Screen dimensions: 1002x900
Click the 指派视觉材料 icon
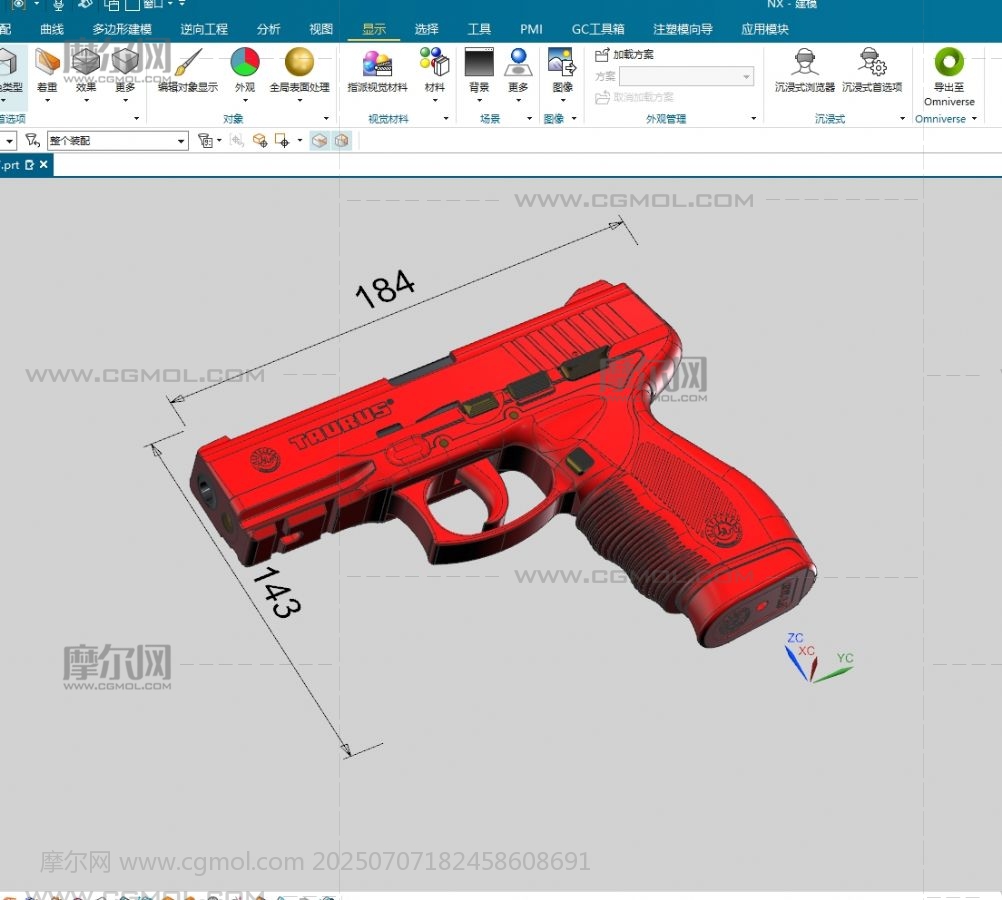(377, 63)
